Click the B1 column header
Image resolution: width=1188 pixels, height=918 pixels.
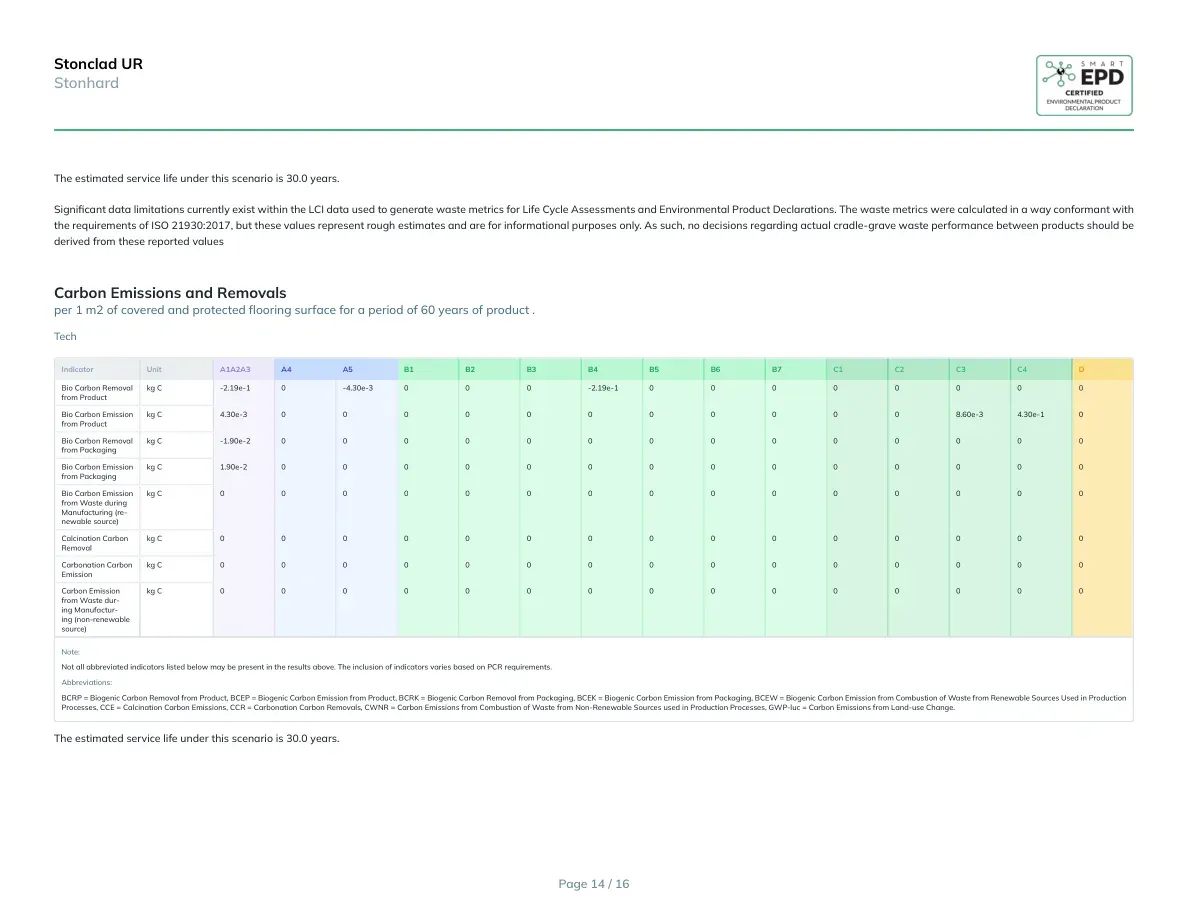409,370
